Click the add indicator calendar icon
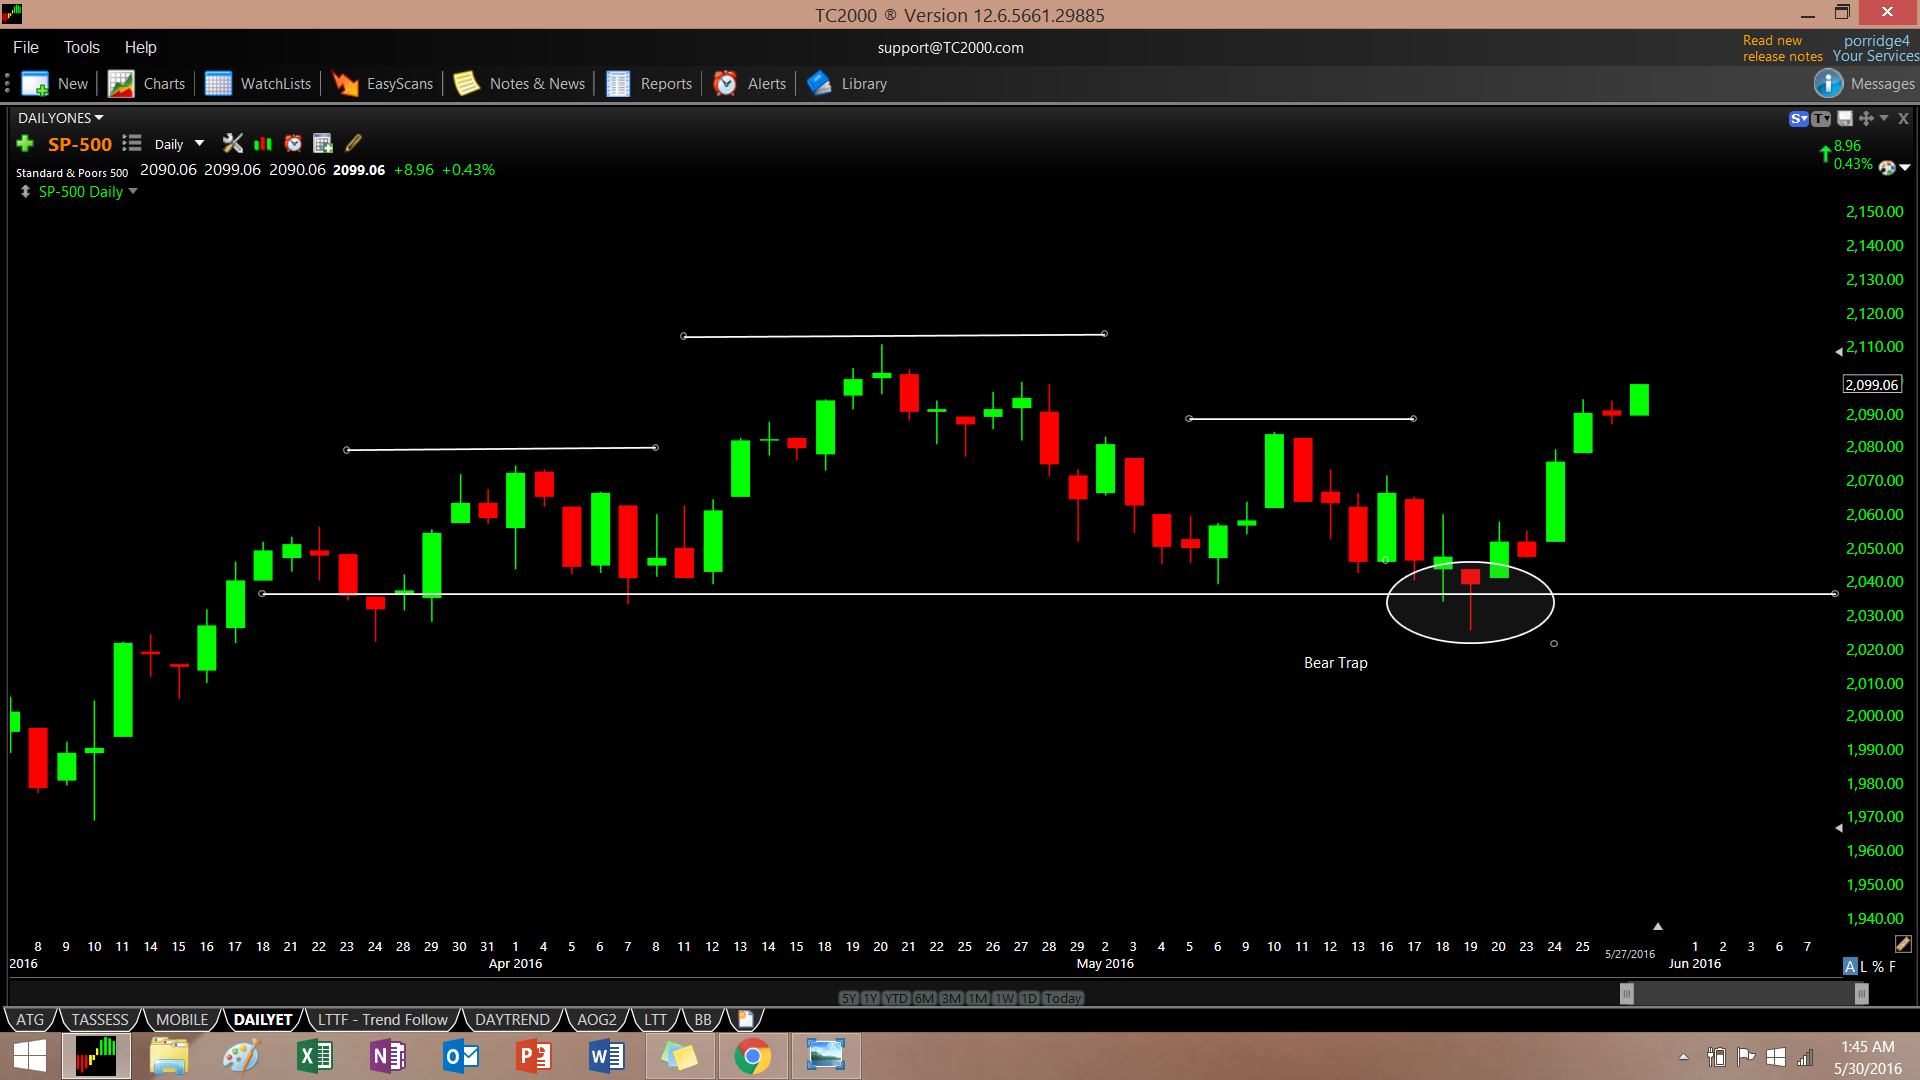The image size is (1920, 1080). click(322, 144)
